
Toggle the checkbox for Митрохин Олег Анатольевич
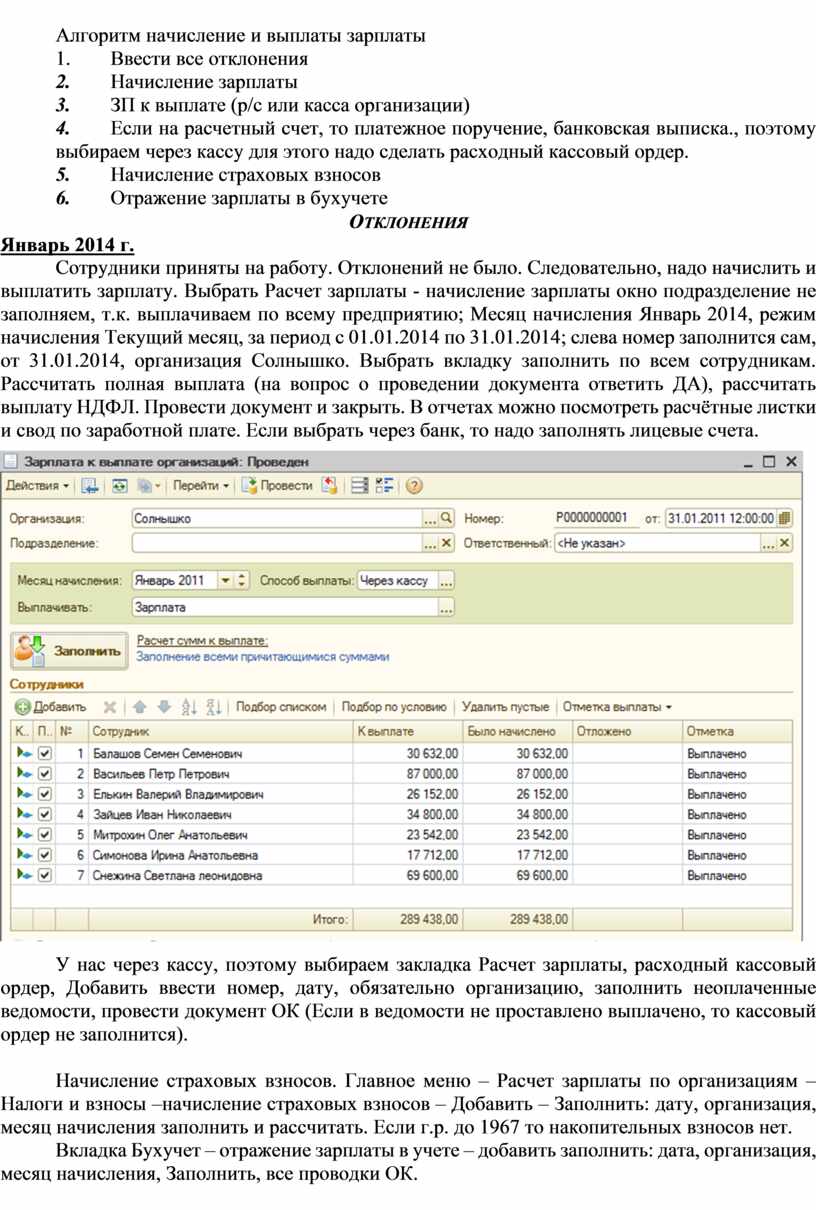tap(44, 834)
